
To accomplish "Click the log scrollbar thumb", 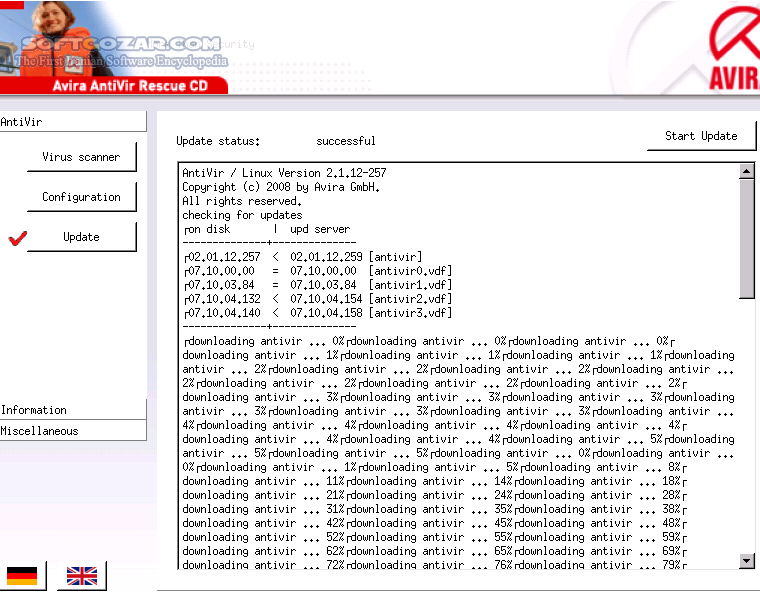I will pyautogui.click(x=746, y=239).
